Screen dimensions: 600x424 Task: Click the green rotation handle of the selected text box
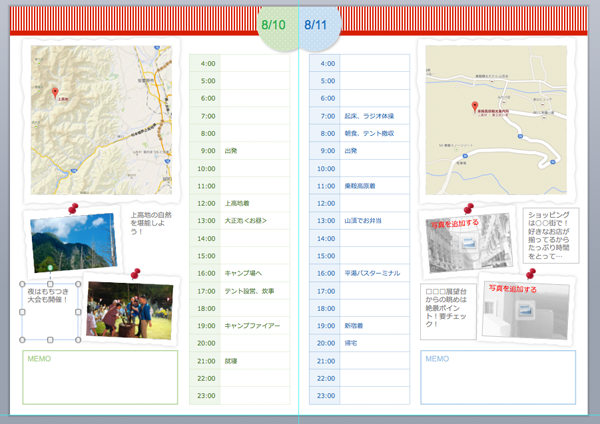50,268
